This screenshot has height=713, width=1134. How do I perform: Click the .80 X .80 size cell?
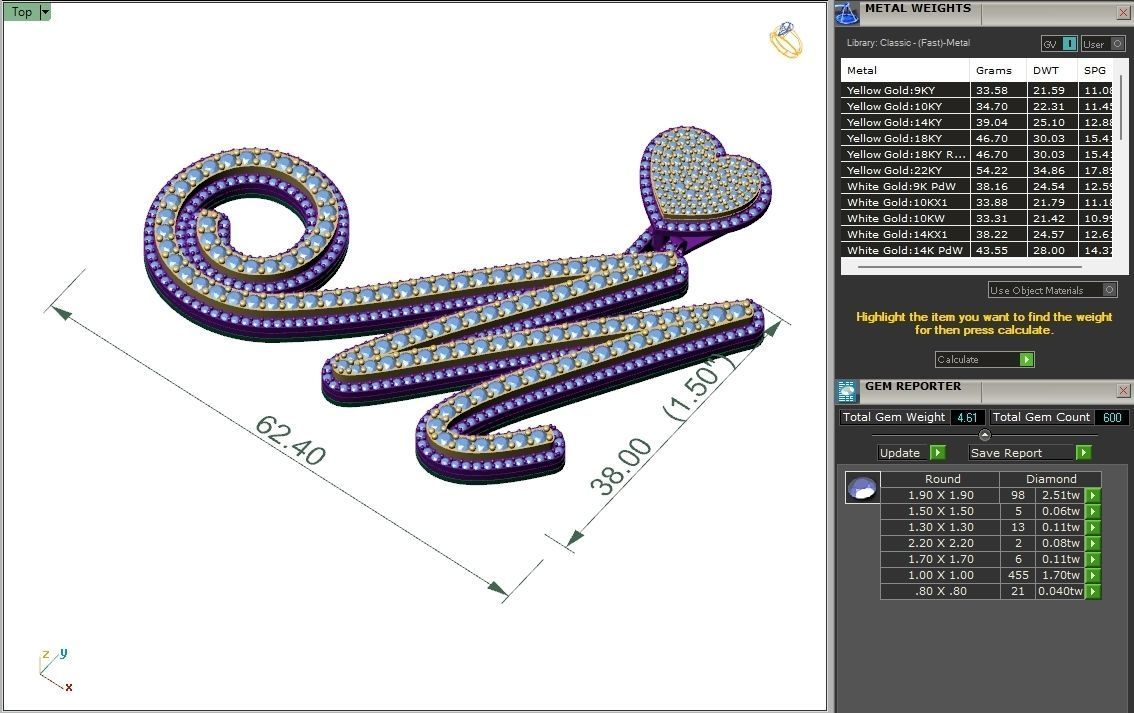pos(940,591)
